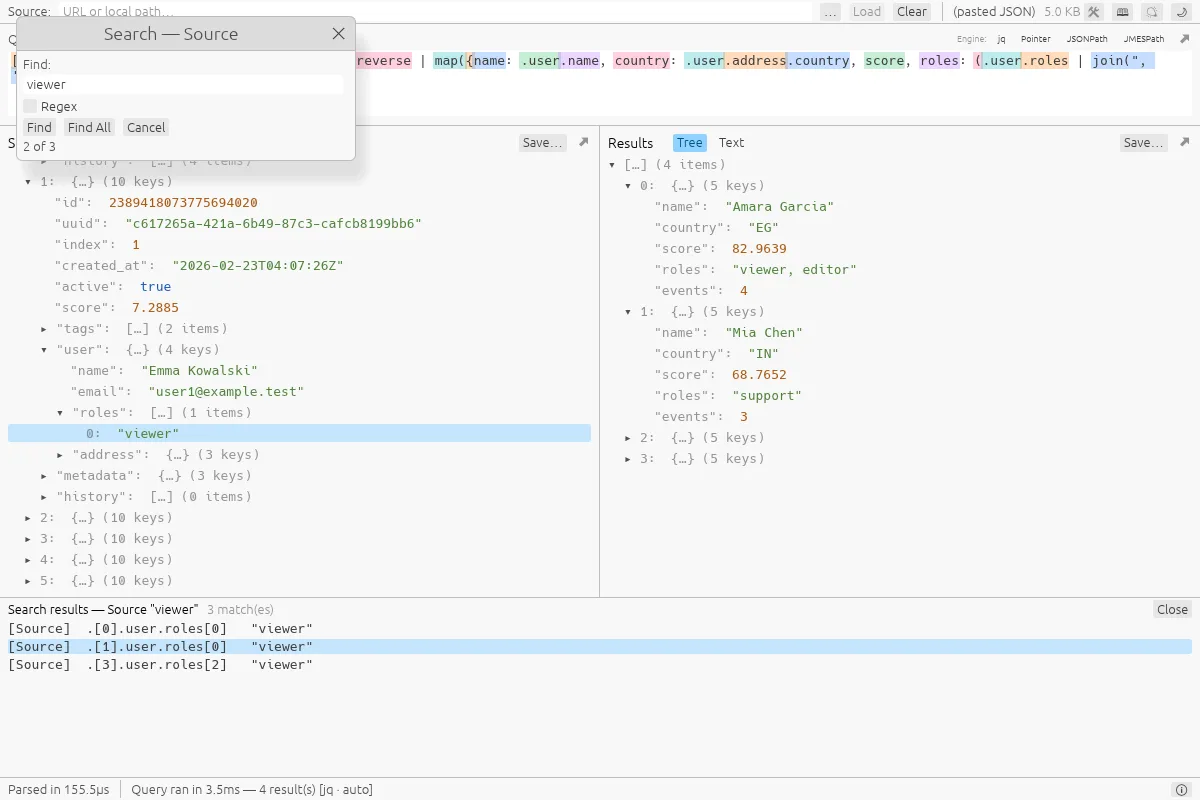This screenshot has height=800, width=1200.
Task: Click the Find button in search dialog
Action: point(40,127)
